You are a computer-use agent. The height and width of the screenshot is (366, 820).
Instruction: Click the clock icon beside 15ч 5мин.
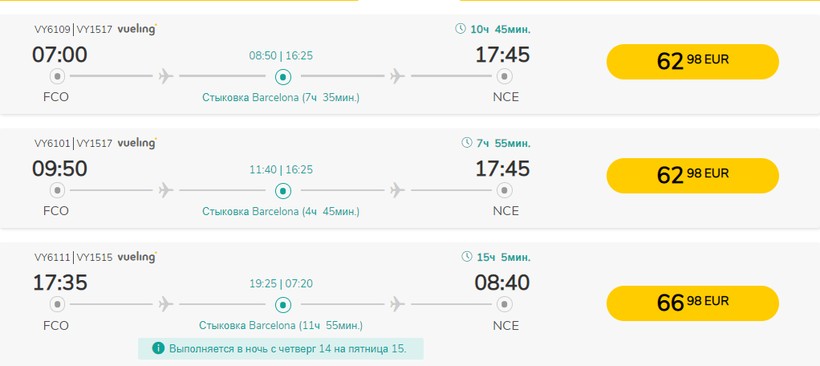(466, 257)
